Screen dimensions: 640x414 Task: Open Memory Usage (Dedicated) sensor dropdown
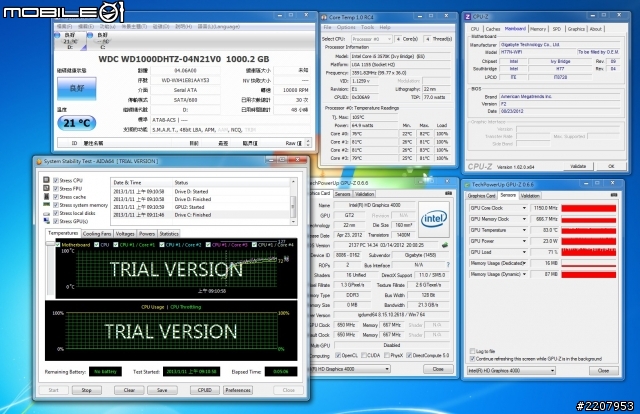524,263
